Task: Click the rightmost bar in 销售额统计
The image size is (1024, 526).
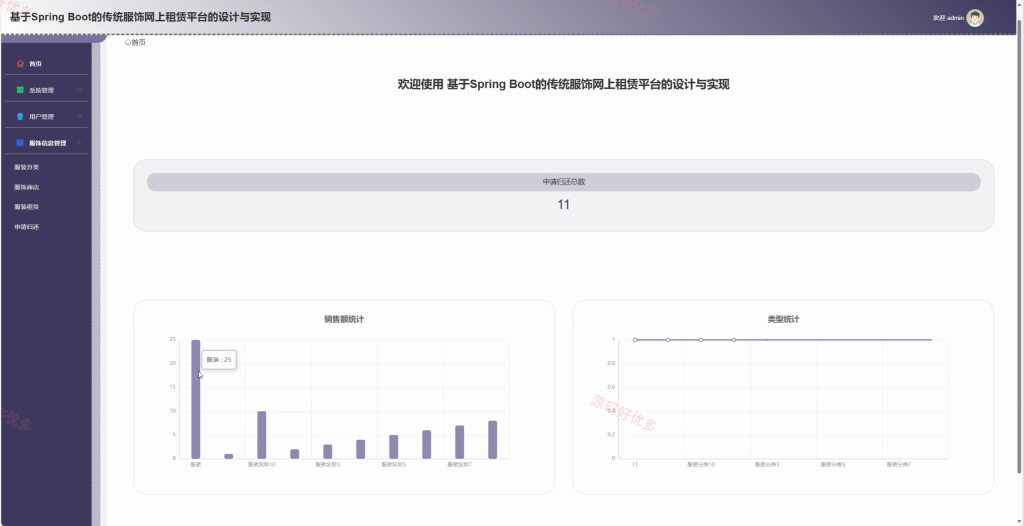Action: click(x=492, y=440)
